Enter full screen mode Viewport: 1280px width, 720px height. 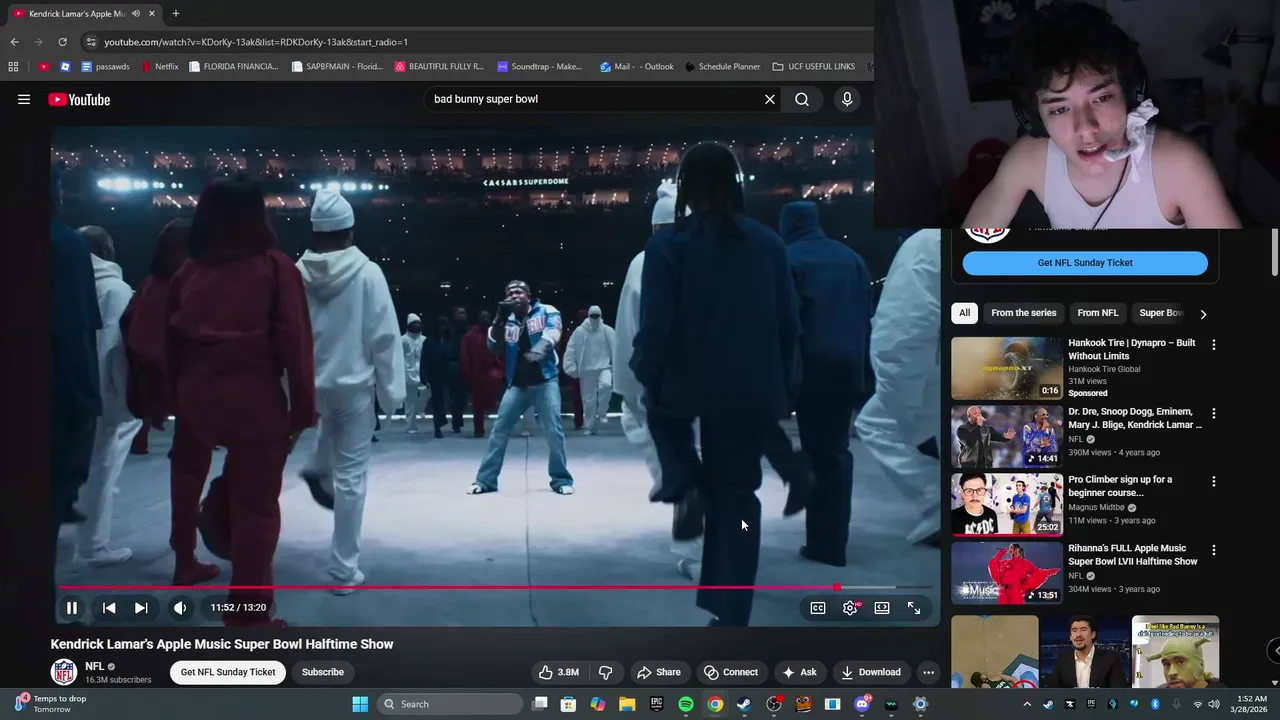click(914, 608)
